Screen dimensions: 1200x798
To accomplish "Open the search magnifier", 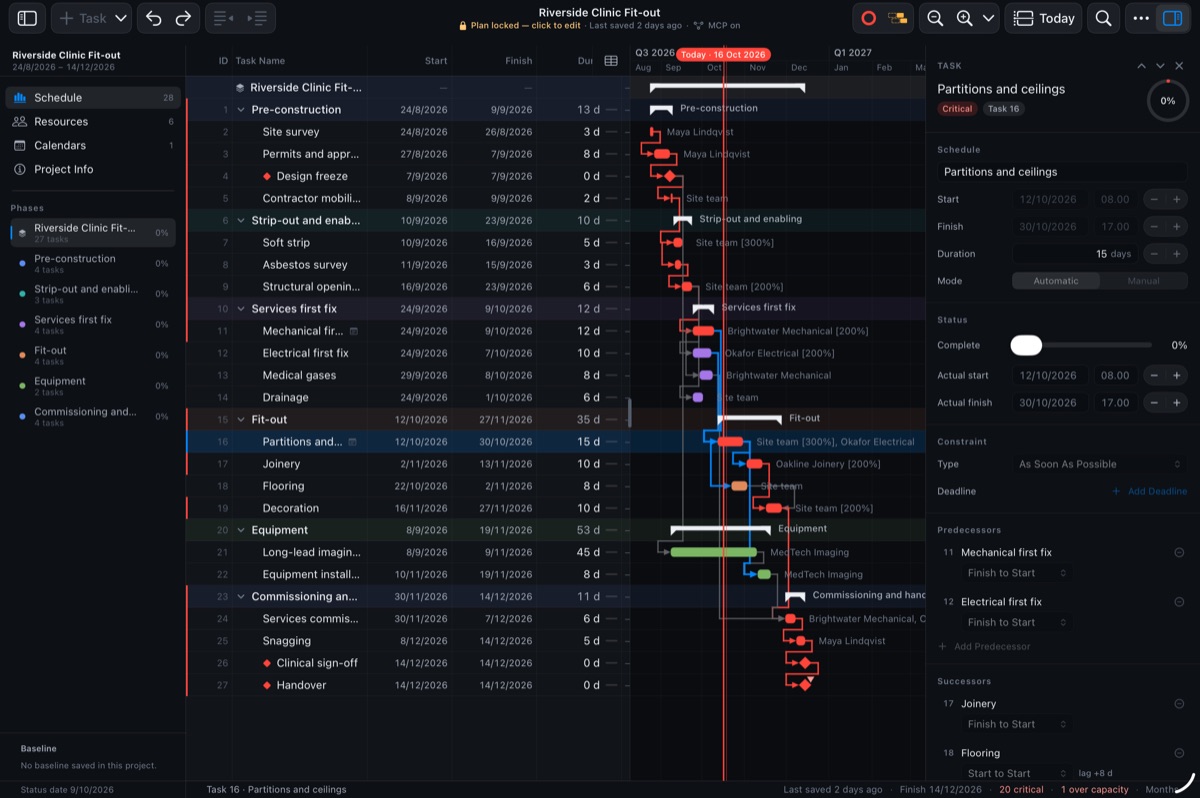I will click(1103, 18).
